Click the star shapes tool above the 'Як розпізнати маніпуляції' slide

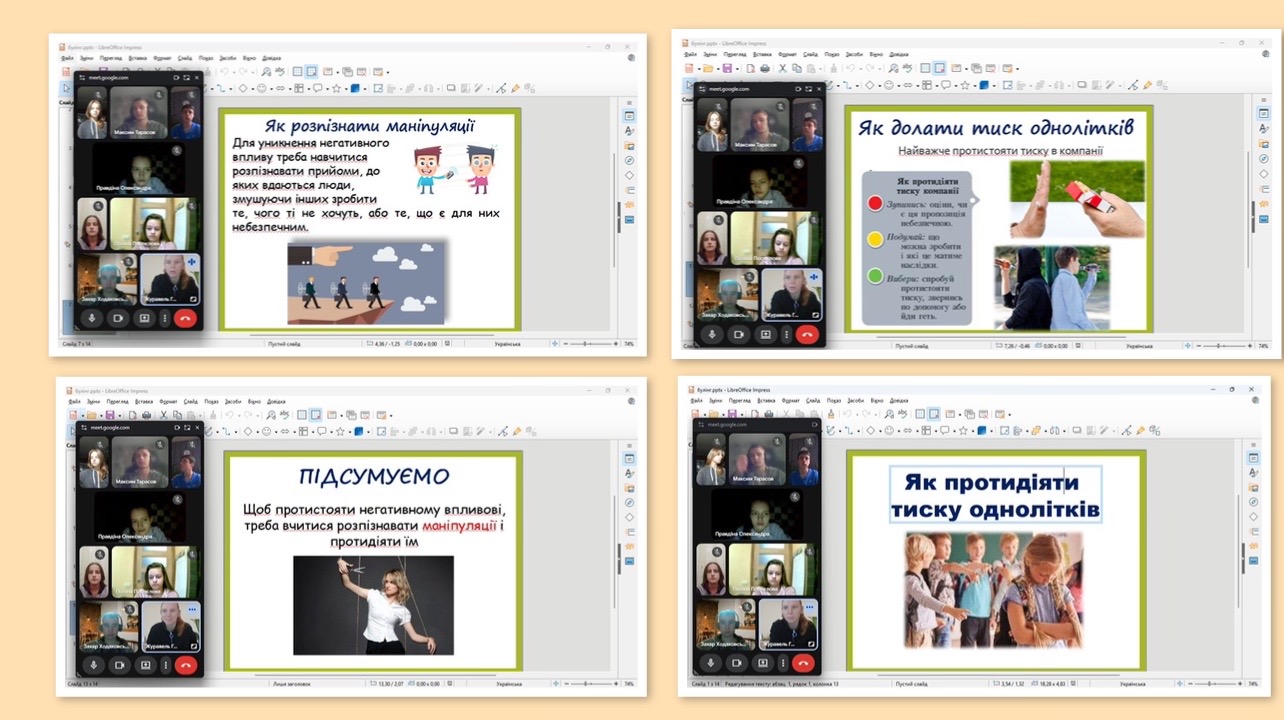click(x=337, y=88)
